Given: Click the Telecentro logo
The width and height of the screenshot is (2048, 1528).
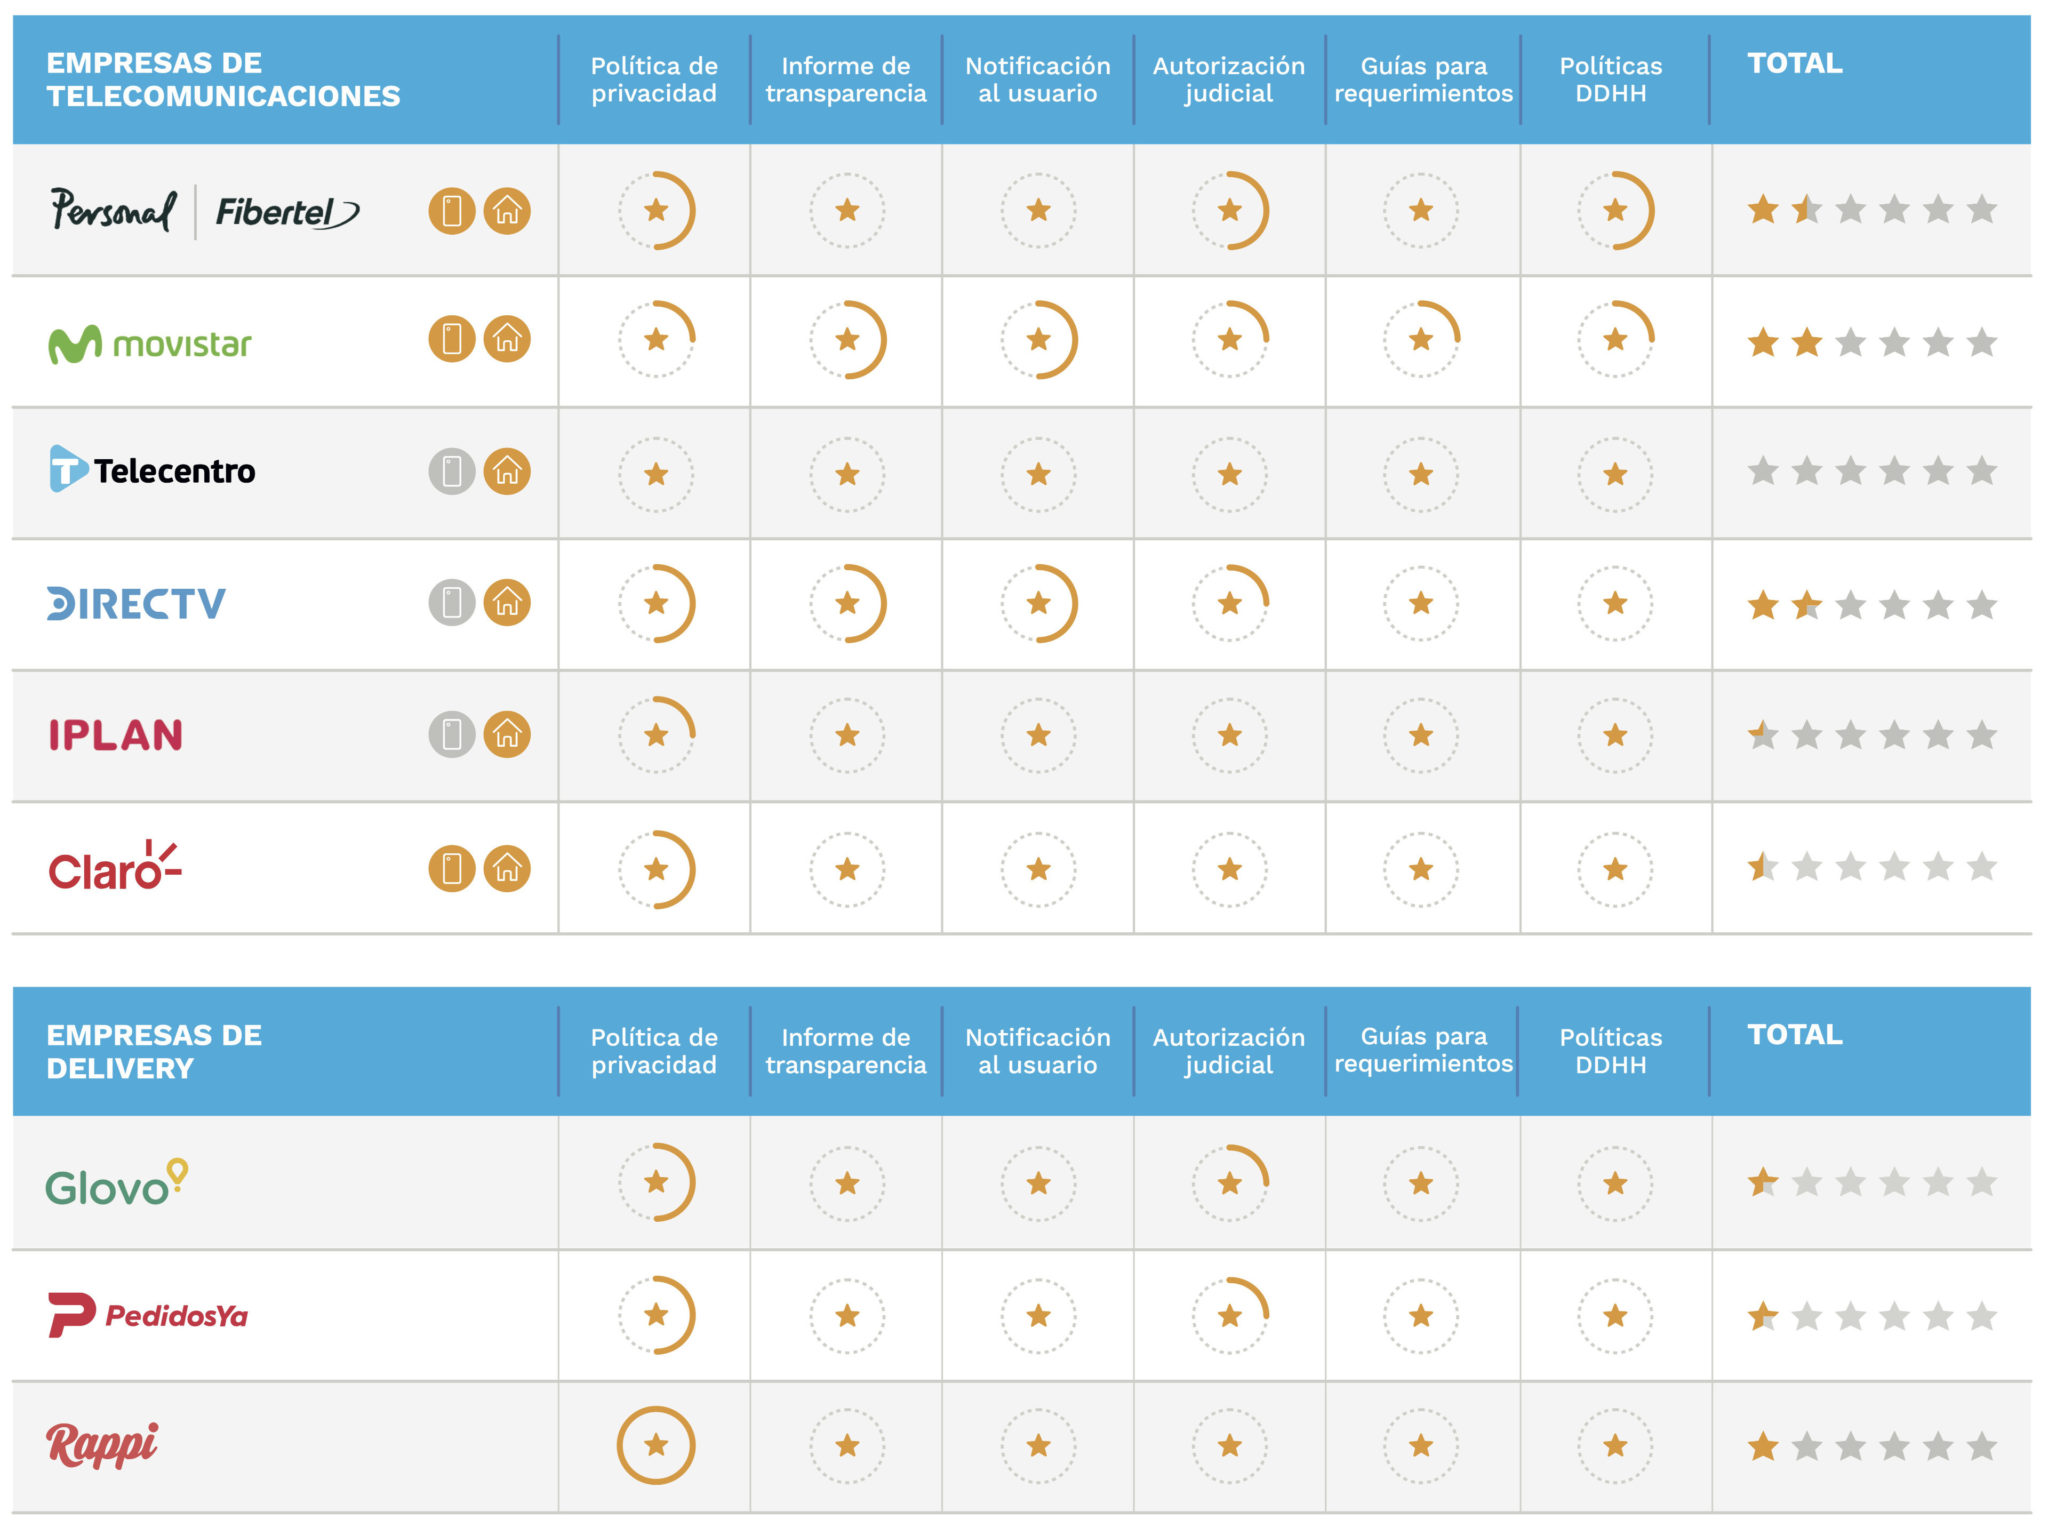Looking at the screenshot, I should click(x=152, y=470).
